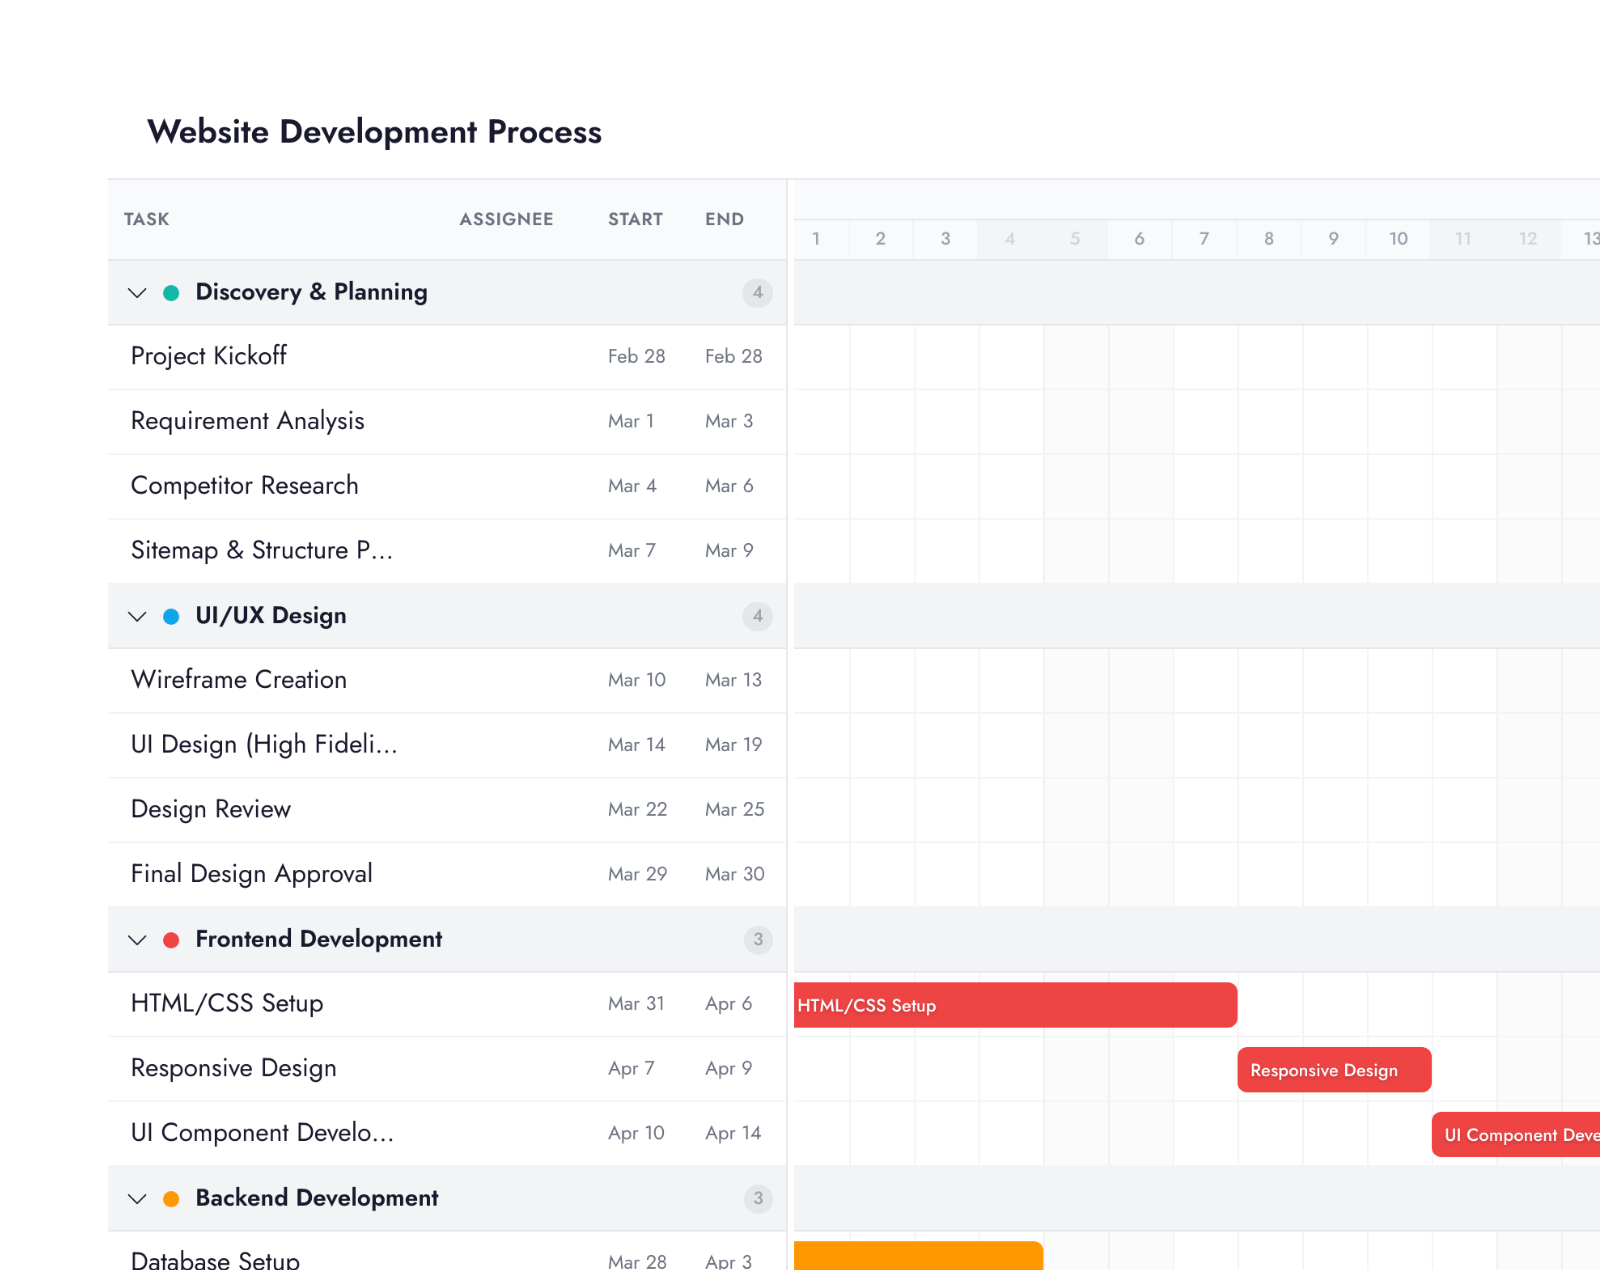The width and height of the screenshot is (1600, 1270).
Task: Collapse the Backend Development group chevron
Action: 137,1199
